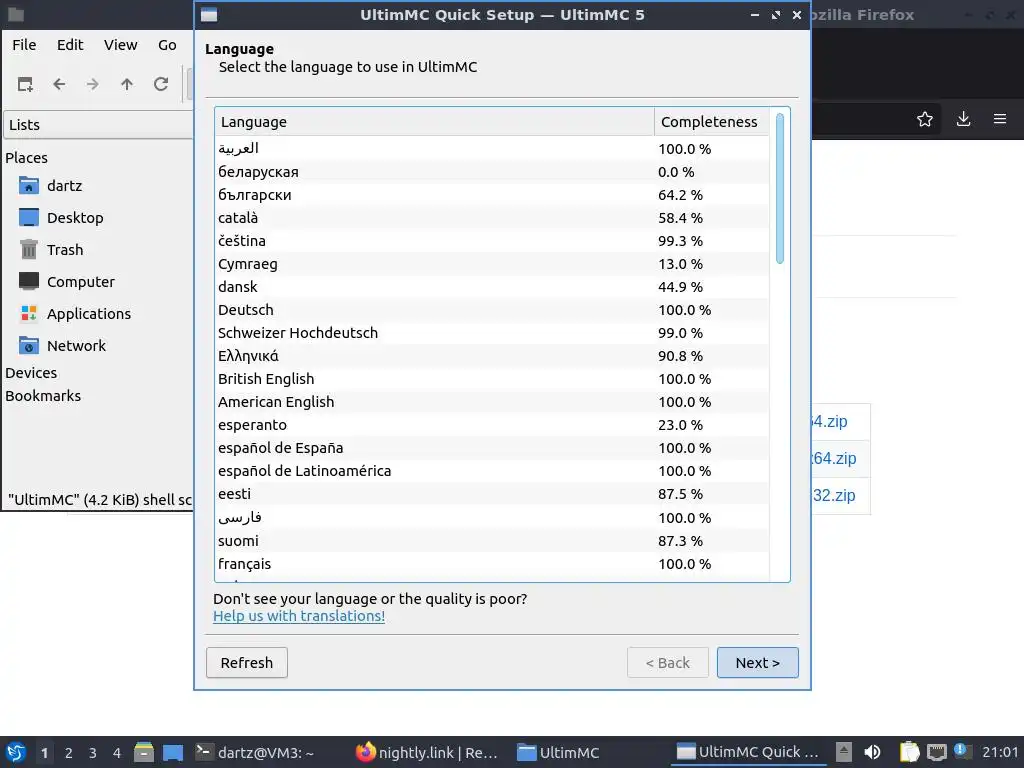This screenshot has width=1024, height=768.
Task: Click the clipboard manager tray icon
Action: (x=909, y=752)
